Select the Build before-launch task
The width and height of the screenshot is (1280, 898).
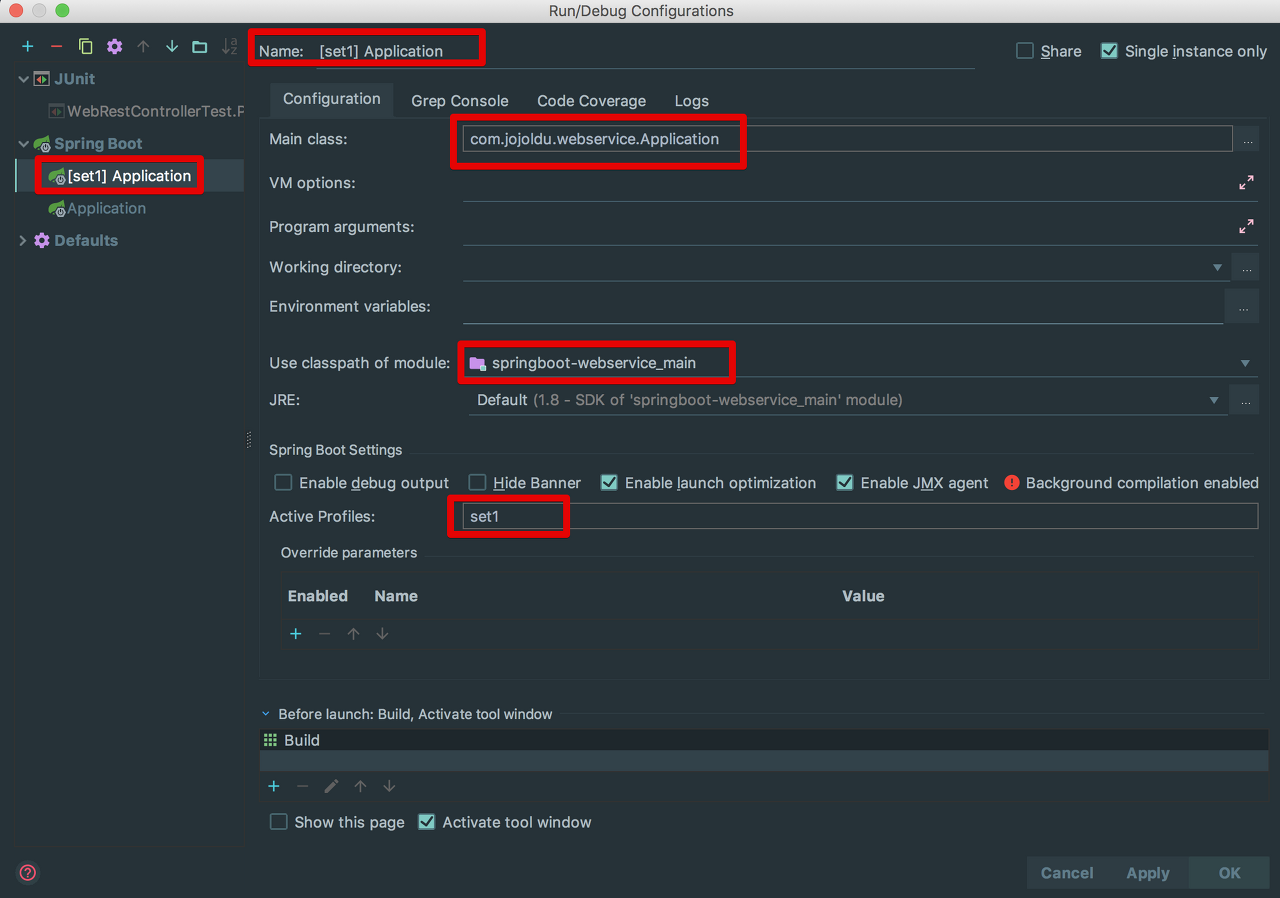[x=764, y=740]
